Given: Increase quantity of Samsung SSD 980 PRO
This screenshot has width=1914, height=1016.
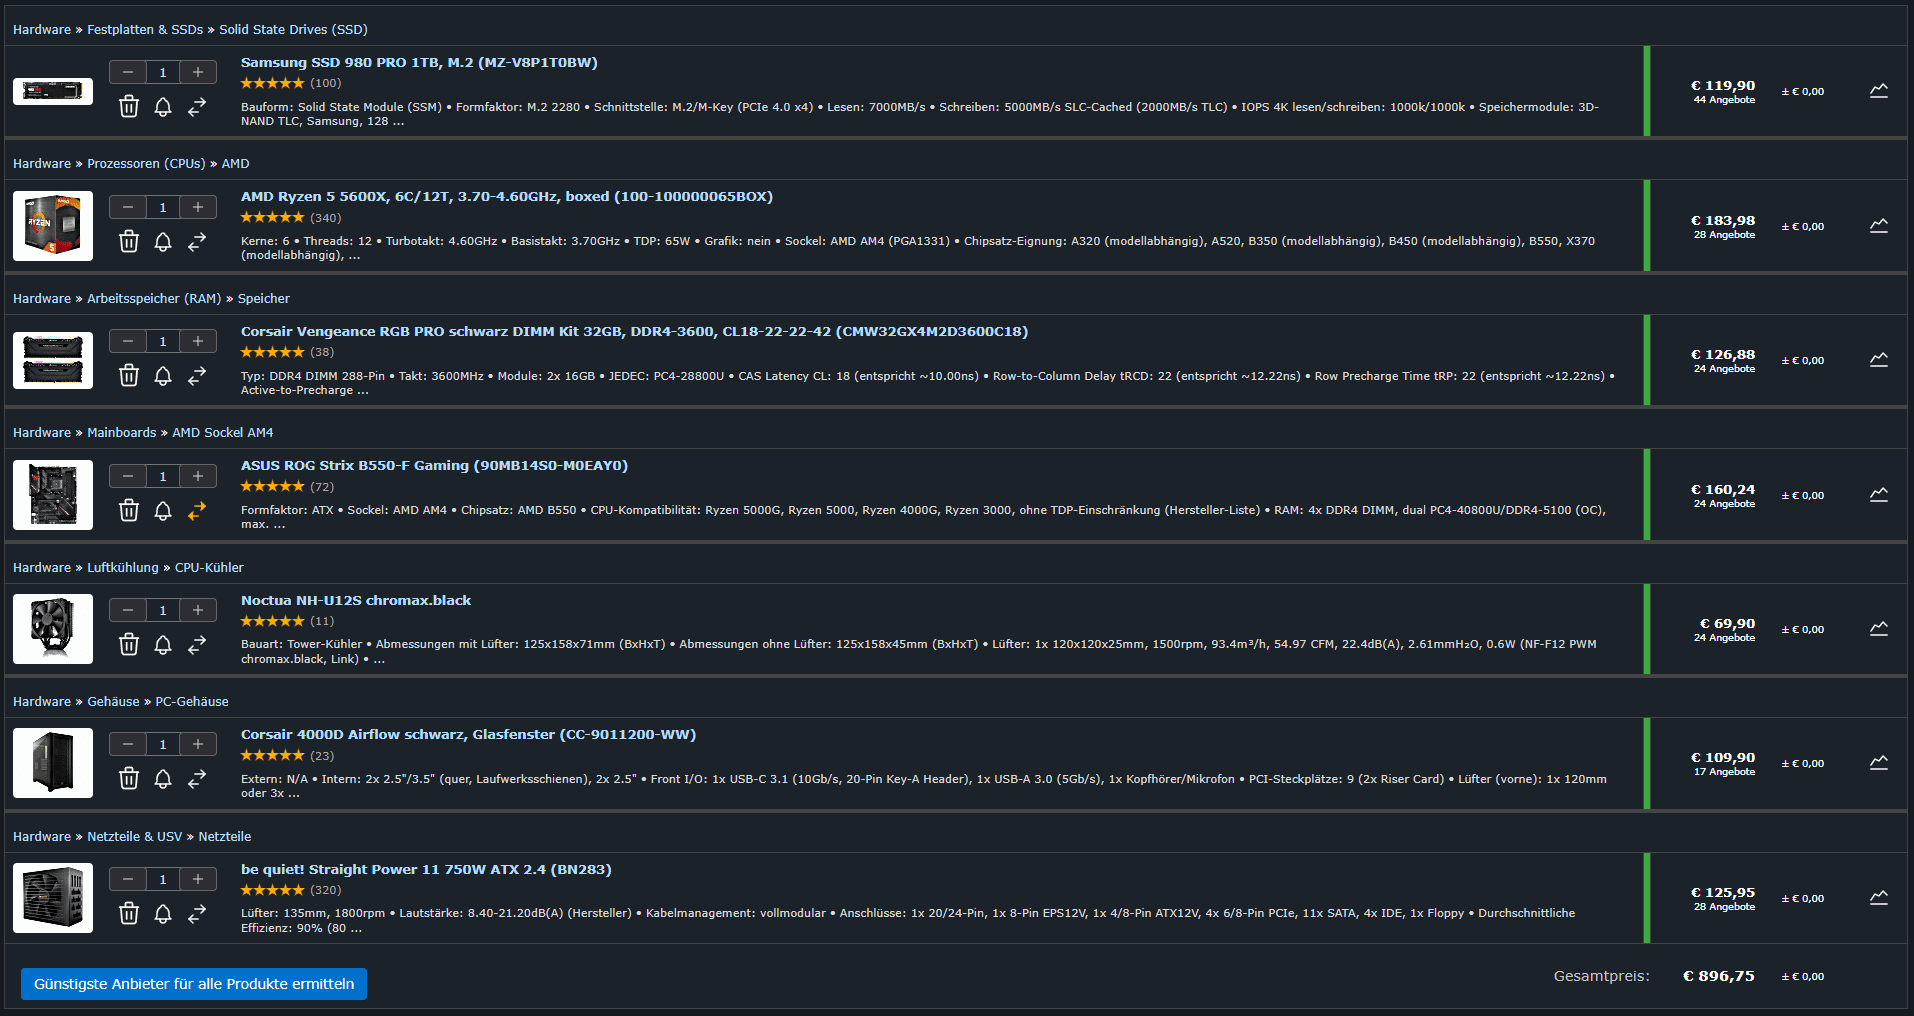Looking at the screenshot, I should click(x=198, y=72).
